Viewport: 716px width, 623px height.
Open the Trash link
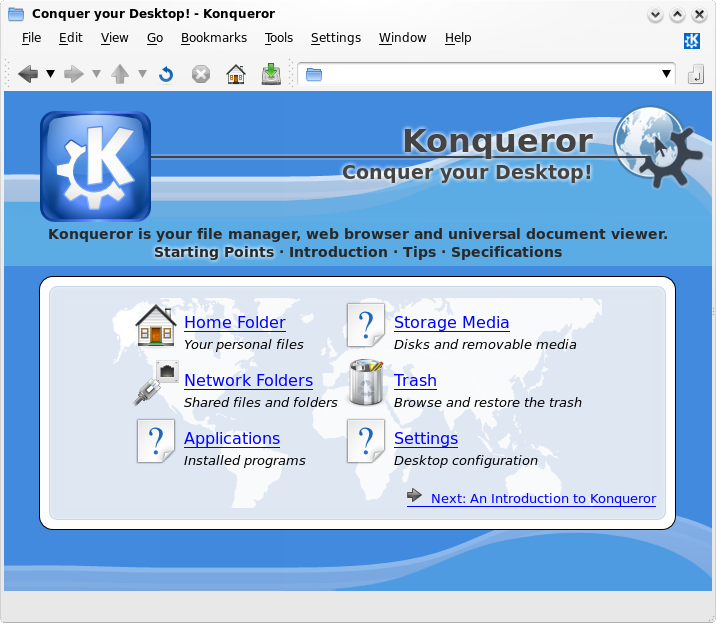(x=415, y=380)
